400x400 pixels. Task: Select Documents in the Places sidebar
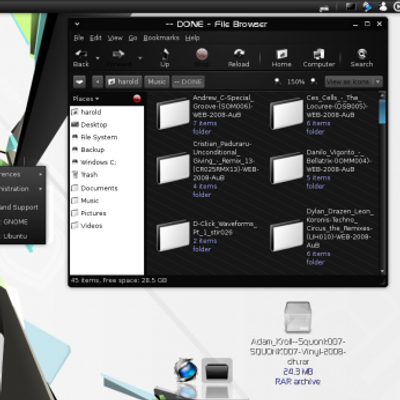coord(107,188)
